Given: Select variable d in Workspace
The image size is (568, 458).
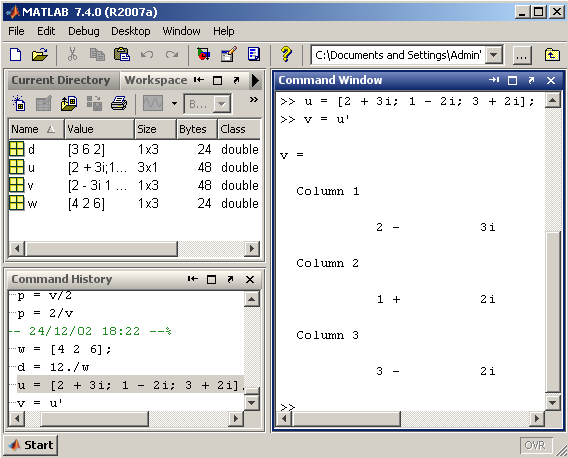Looking at the screenshot, I should (134, 149).
